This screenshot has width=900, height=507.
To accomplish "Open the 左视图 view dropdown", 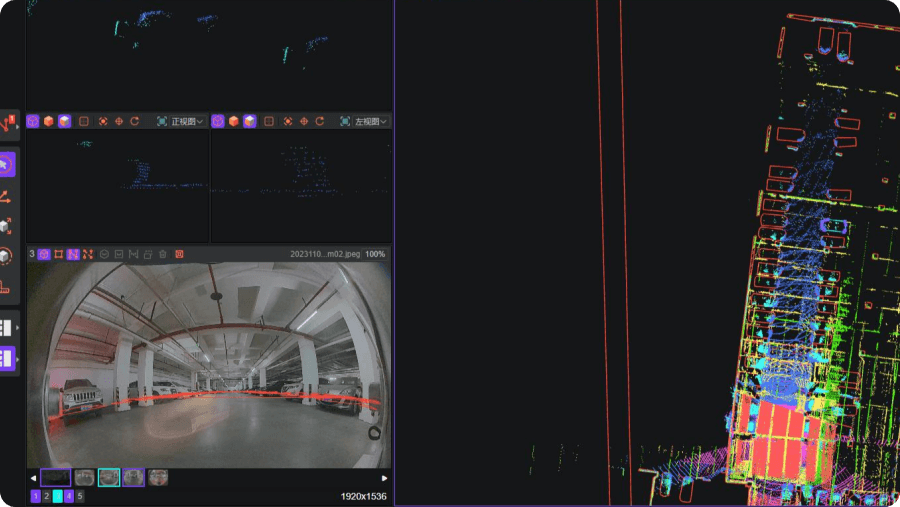I will [371, 122].
